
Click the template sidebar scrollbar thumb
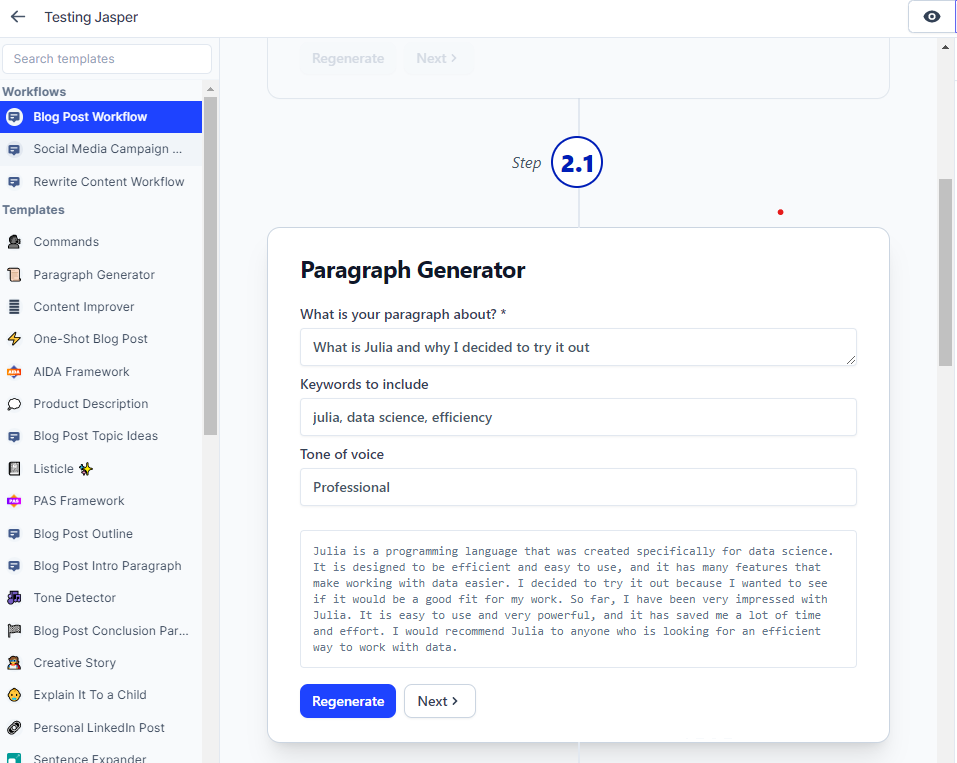[211, 266]
